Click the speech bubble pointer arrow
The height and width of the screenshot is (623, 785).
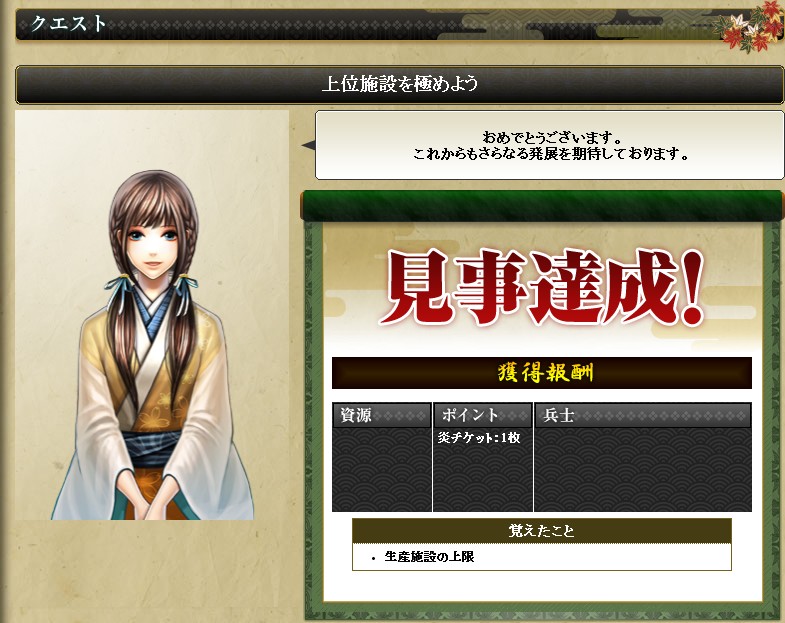tap(308, 145)
